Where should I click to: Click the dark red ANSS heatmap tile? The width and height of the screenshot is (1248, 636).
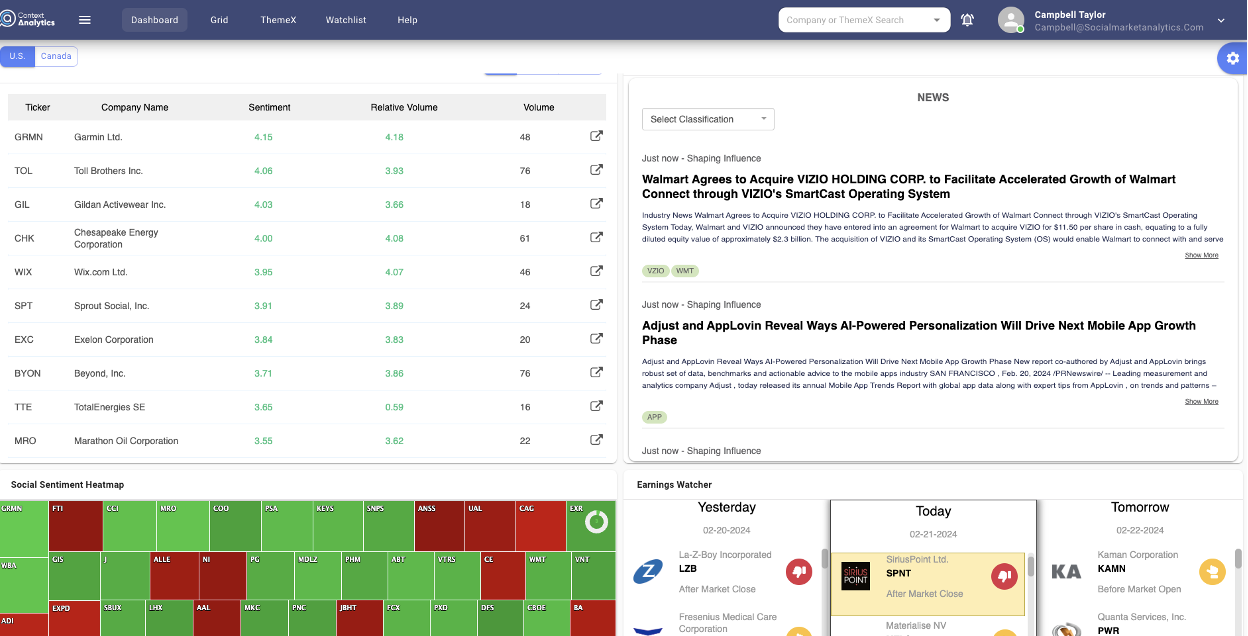pyautogui.click(x=439, y=525)
